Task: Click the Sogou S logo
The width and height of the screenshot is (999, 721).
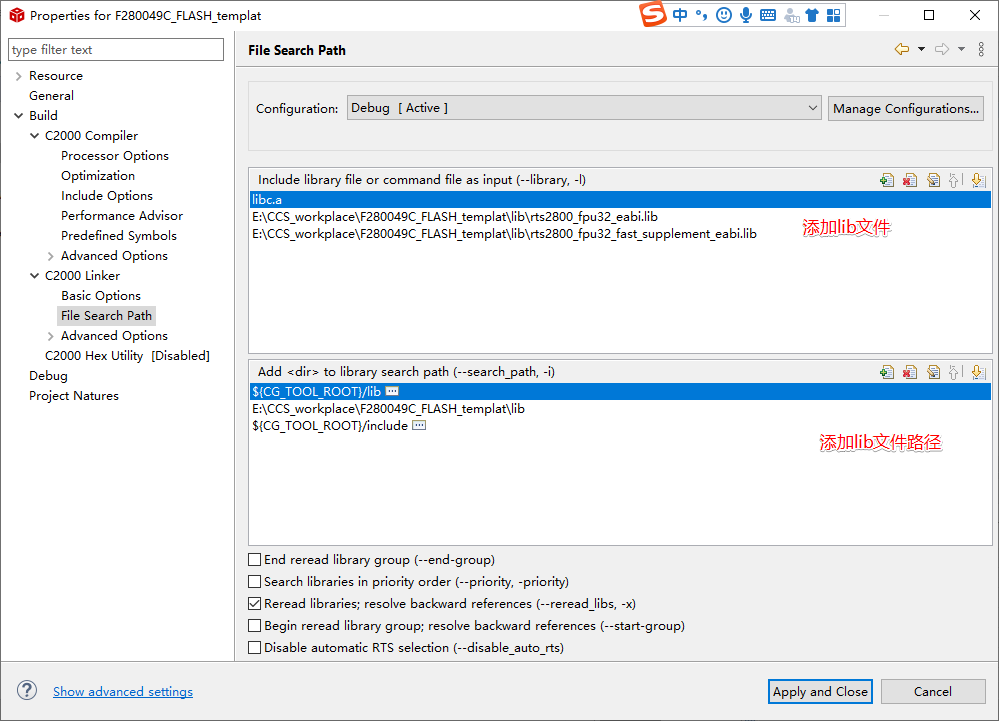Action: pos(653,14)
